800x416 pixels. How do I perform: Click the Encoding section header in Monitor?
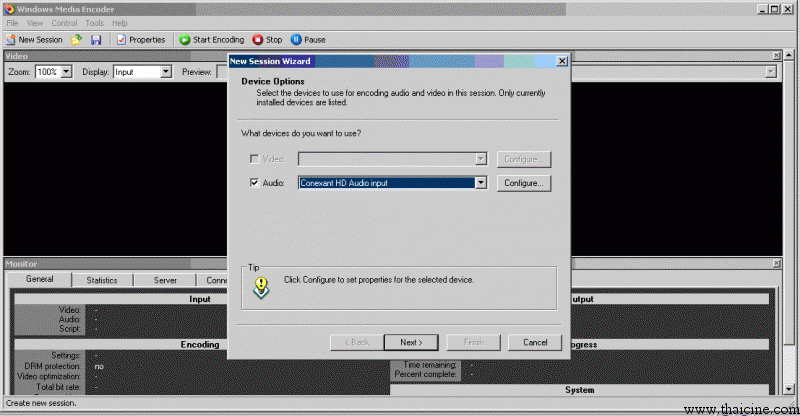(199, 345)
